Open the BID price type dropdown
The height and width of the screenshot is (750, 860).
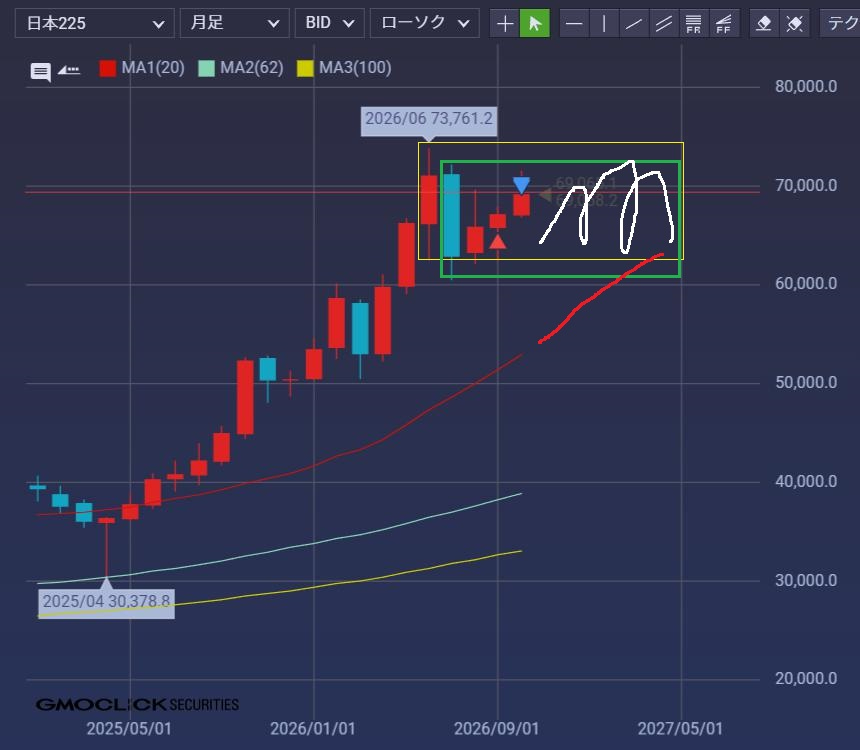[330, 24]
